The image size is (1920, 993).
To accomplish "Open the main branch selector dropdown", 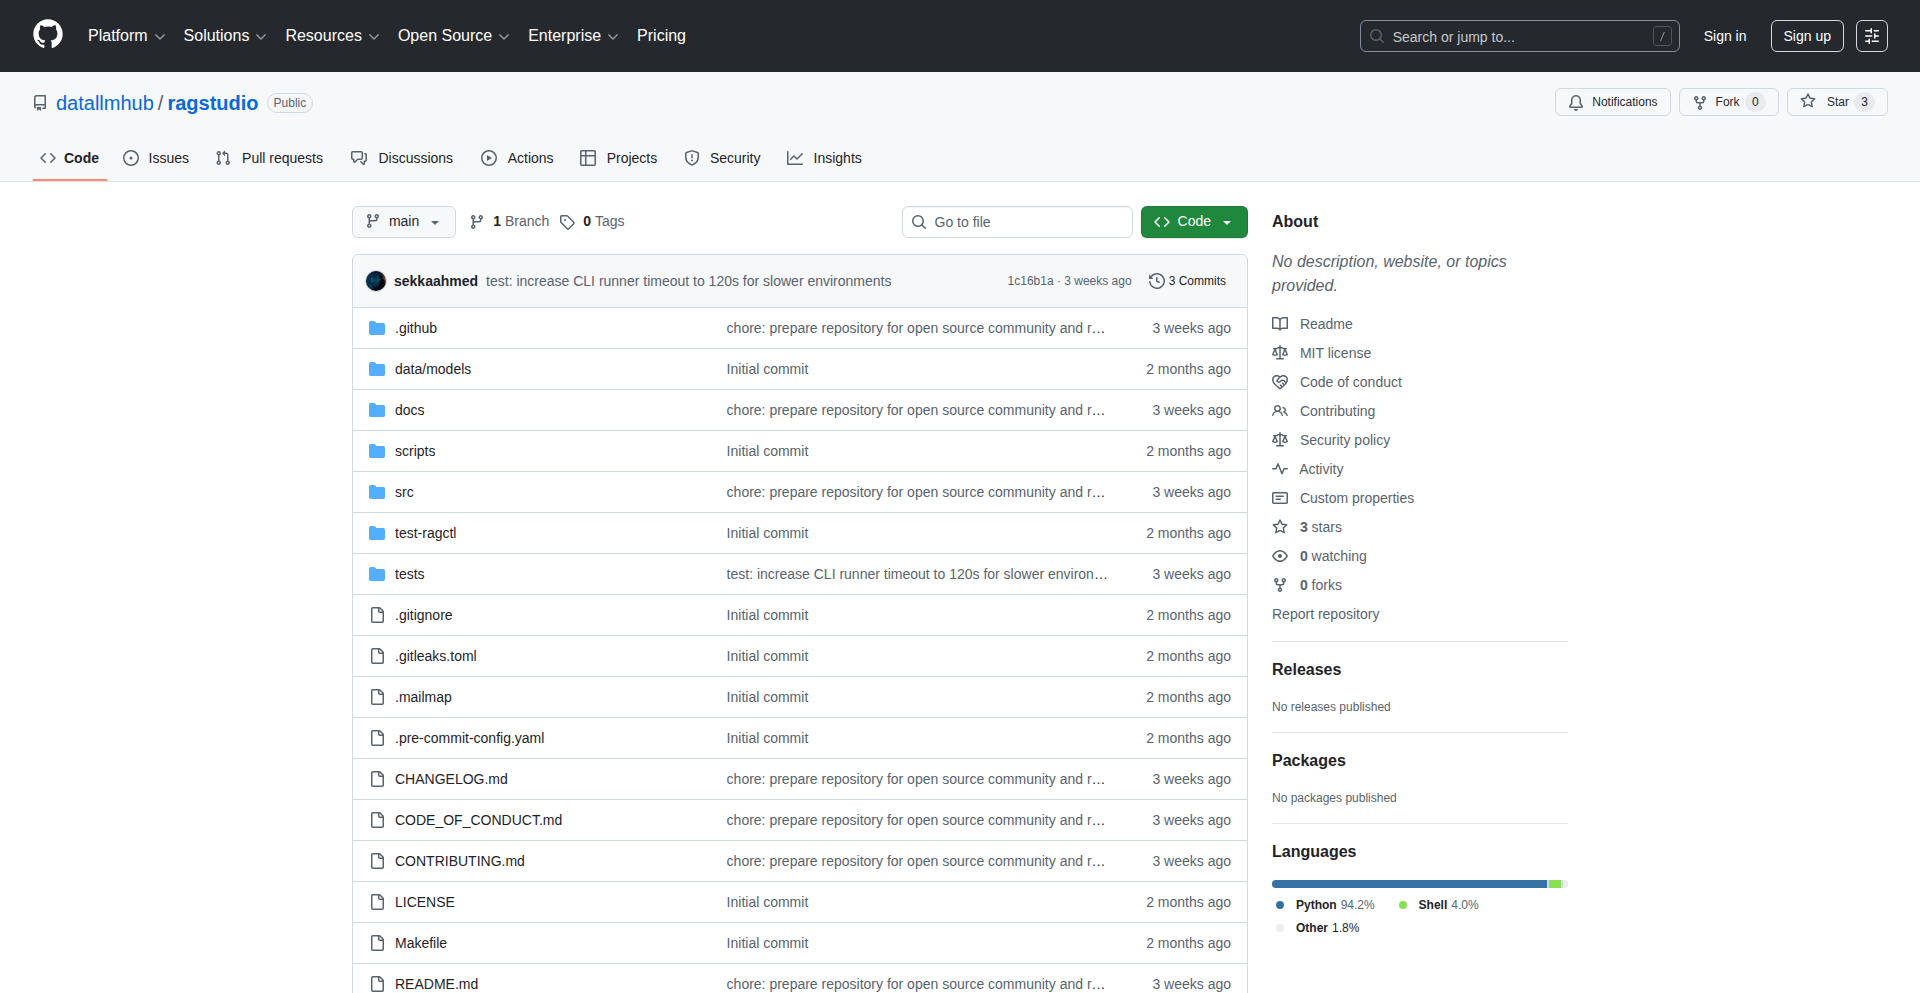I will click(403, 221).
